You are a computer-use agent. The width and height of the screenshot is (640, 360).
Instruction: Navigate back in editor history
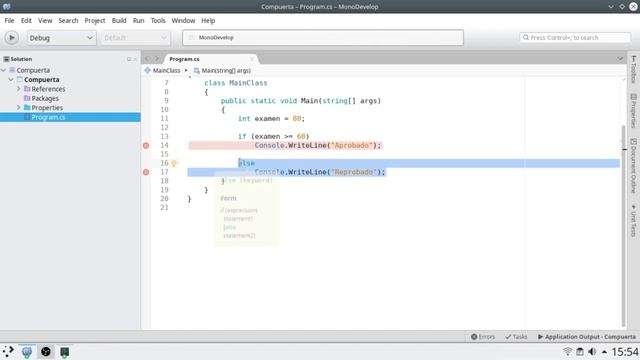pos(147,59)
